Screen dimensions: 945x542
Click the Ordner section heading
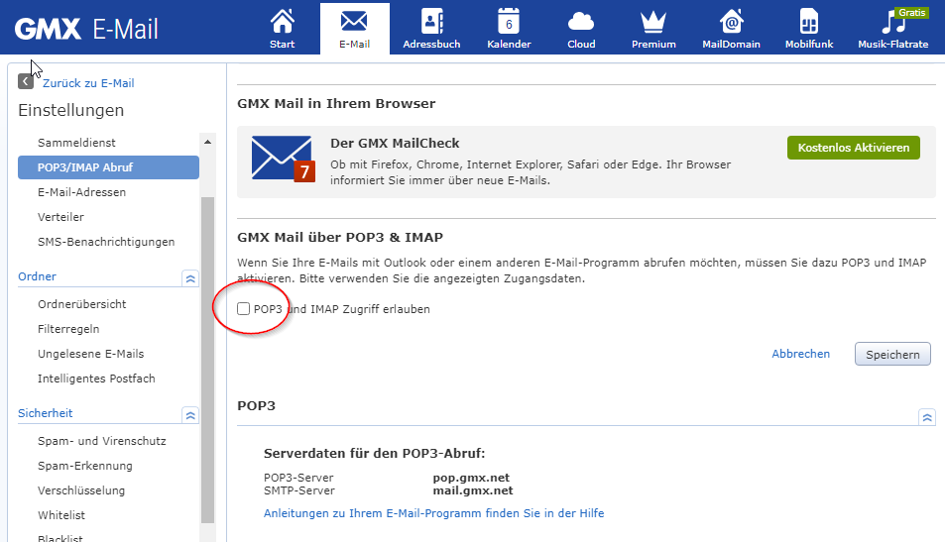[x=37, y=277]
